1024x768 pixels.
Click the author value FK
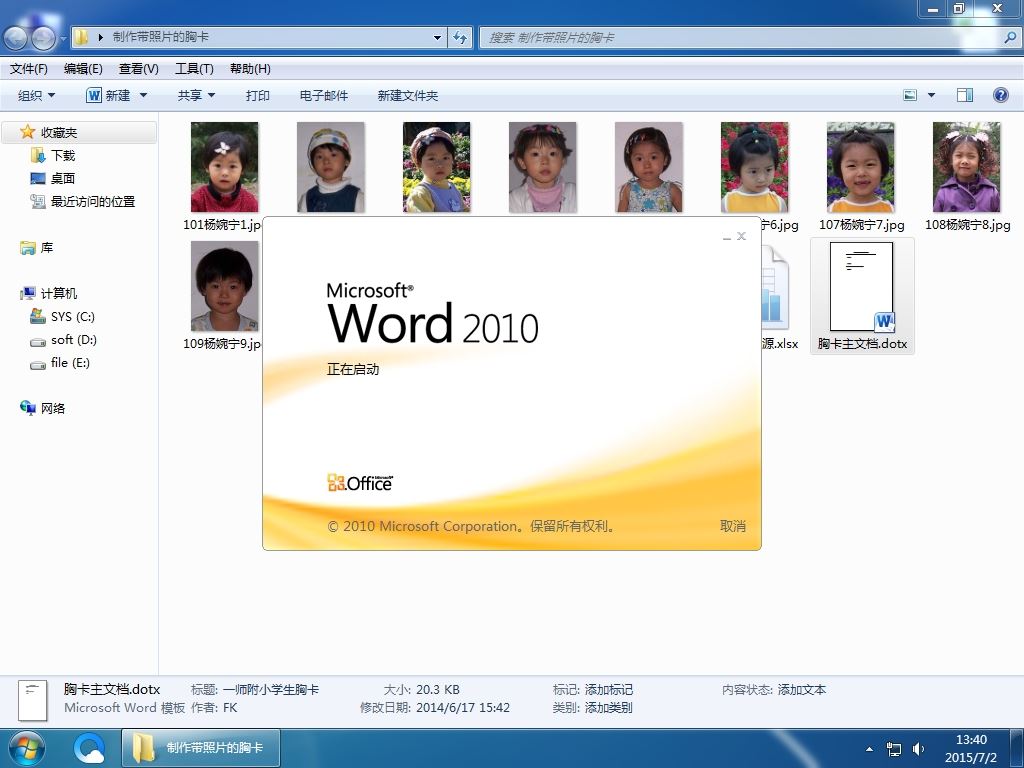pyautogui.click(x=230, y=707)
